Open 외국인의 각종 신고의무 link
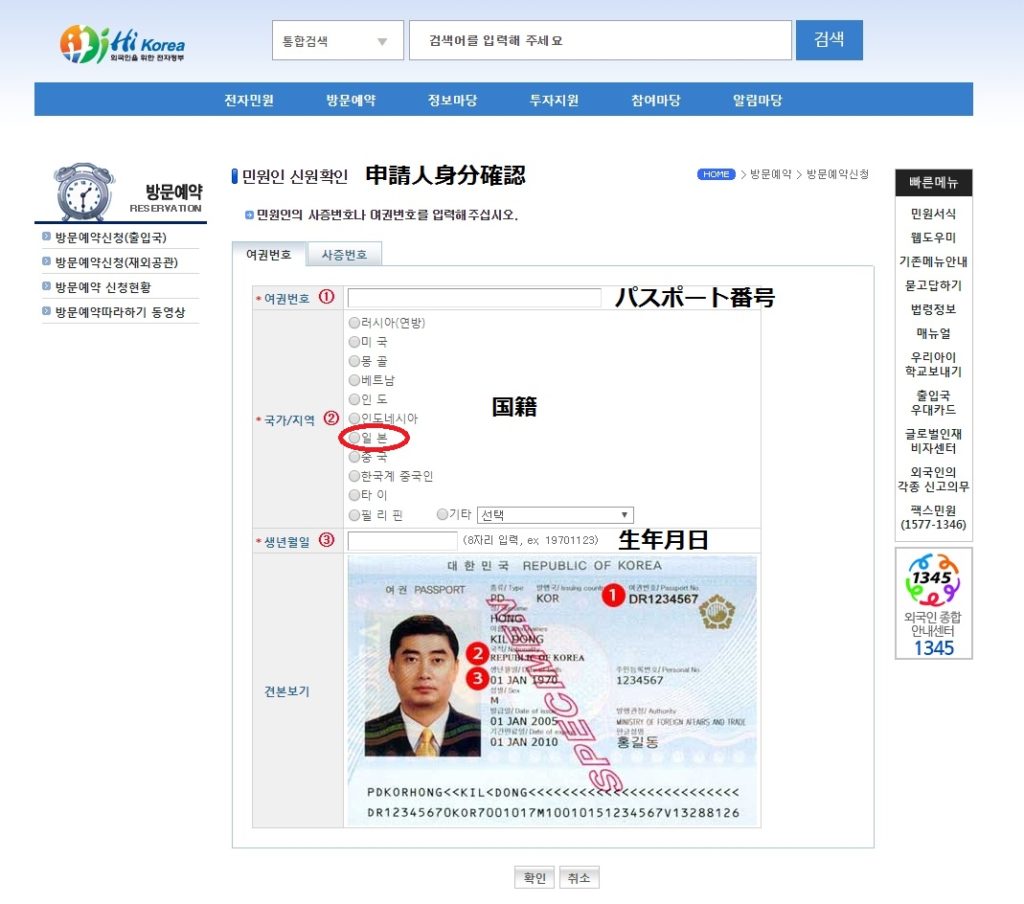1024x904 pixels. click(x=933, y=479)
